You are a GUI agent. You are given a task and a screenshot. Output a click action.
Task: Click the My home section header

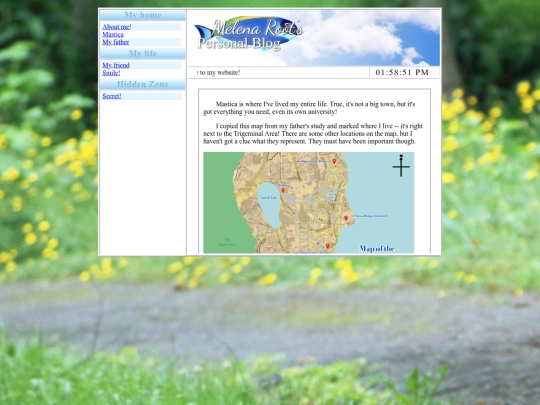[143, 15]
